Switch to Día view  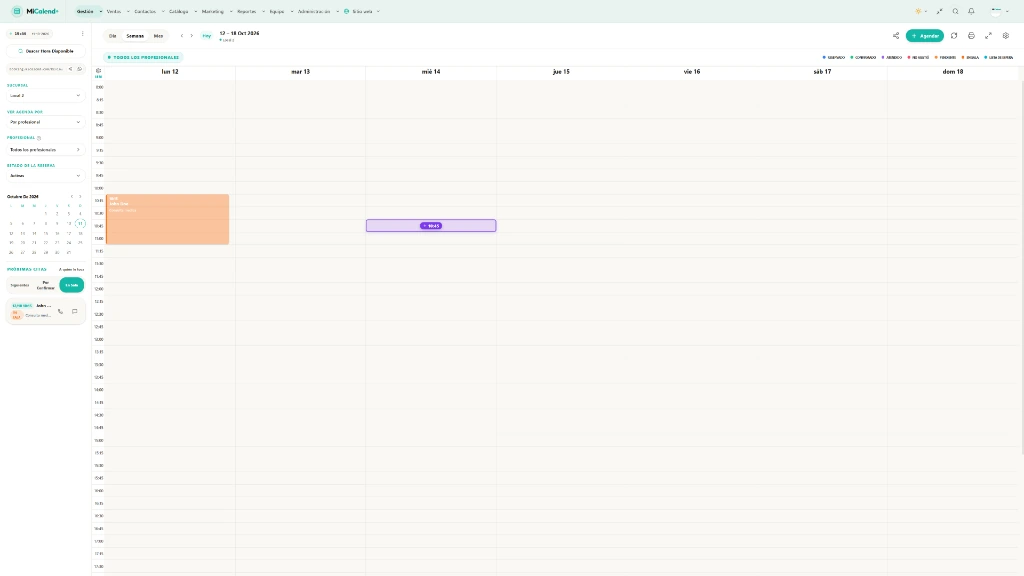(112, 36)
